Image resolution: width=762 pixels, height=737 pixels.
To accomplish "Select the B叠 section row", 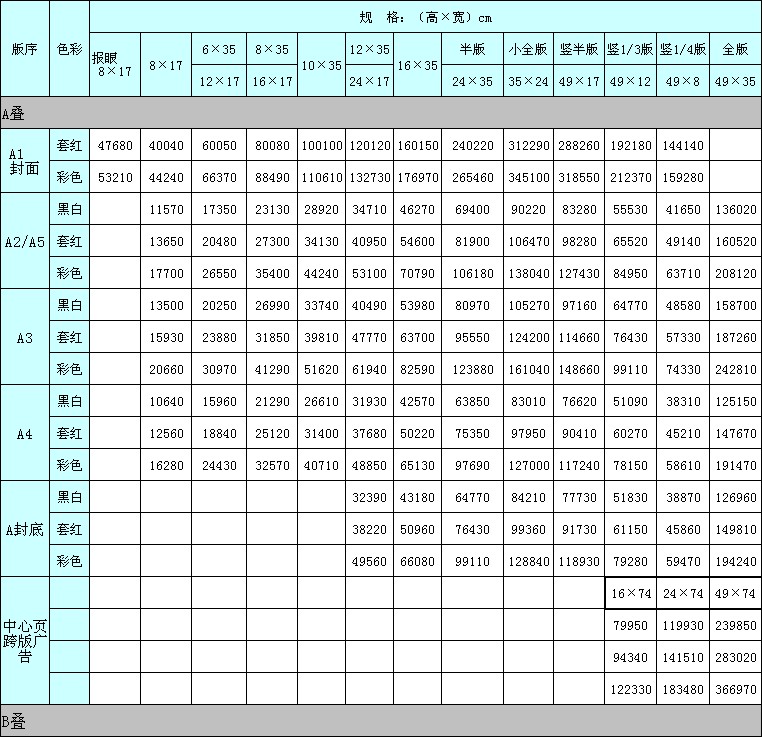I will pyautogui.click(x=381, y=721).
